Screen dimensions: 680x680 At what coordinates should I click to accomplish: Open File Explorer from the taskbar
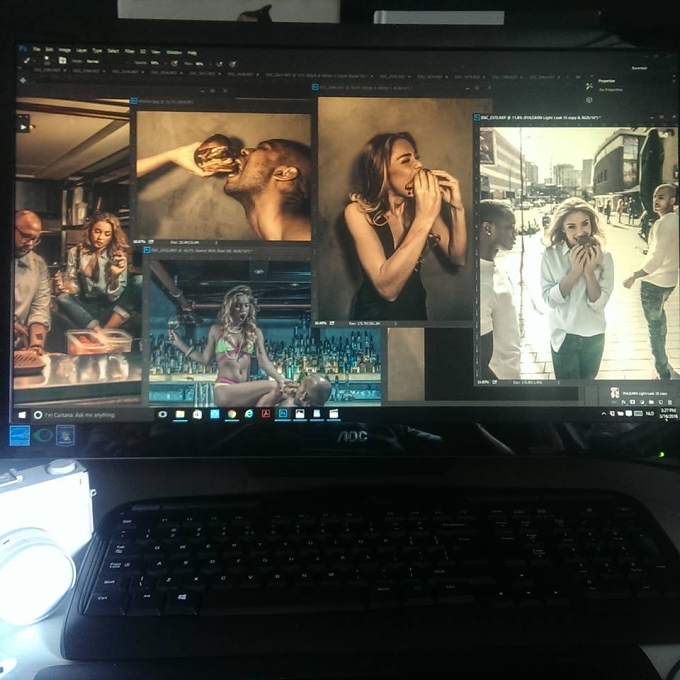[x=180, y=415]
